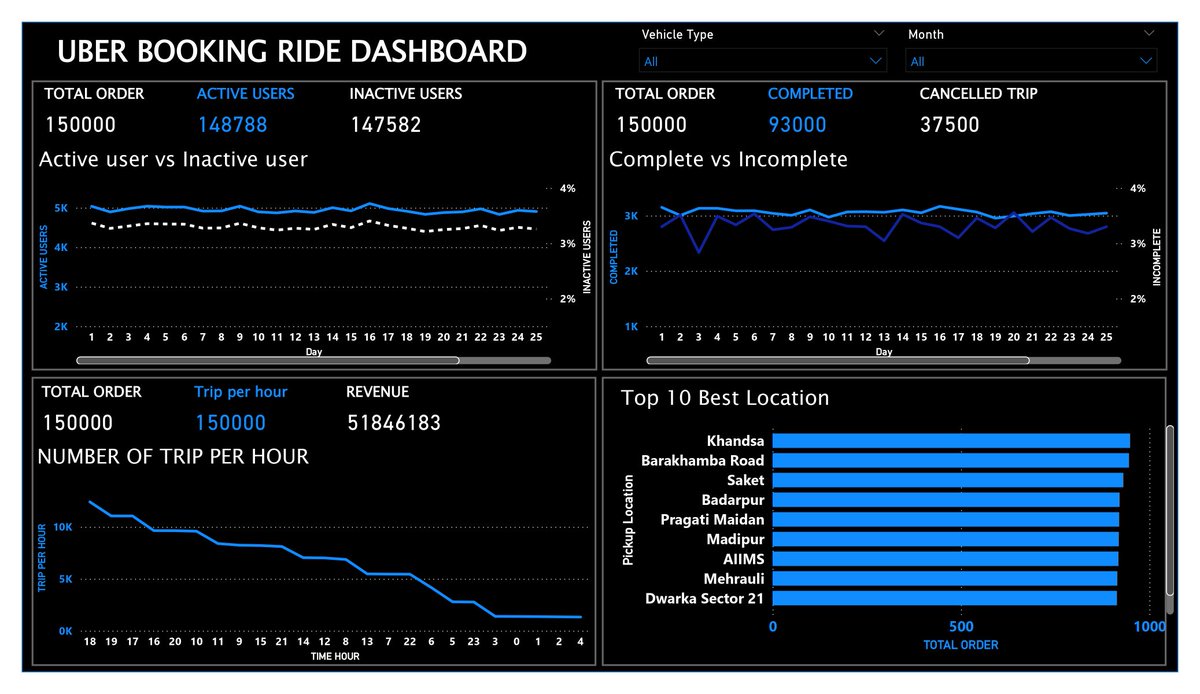This screenshot has width=1200, height=694.
Task: Click the REVENUE value 51846183
Action: click(x=394, y=423)
